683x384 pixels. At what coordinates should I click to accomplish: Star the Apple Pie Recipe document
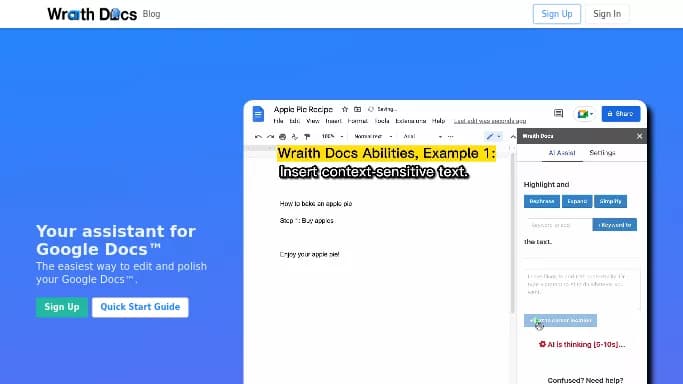[345, 109]
